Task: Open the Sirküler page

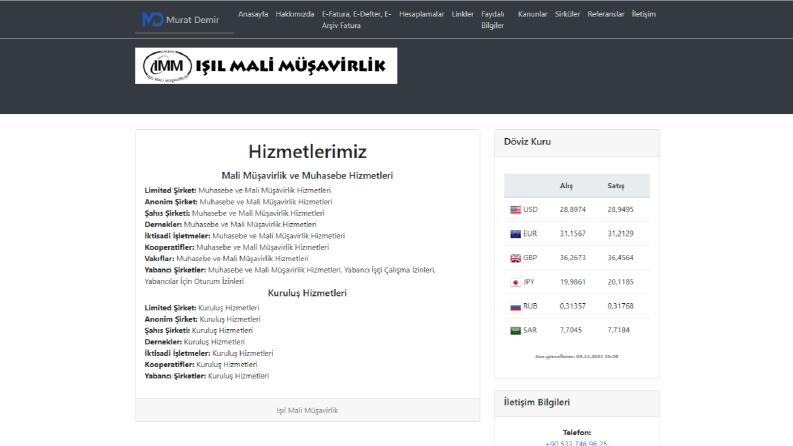Action: [x=567, y=14]
